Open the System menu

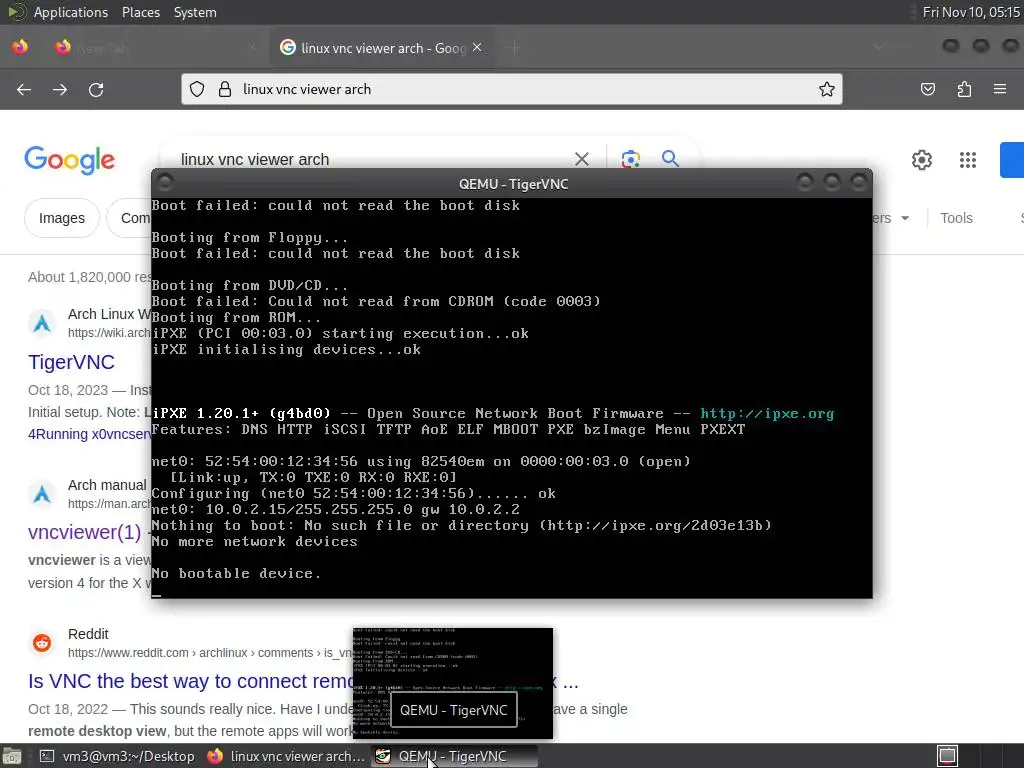(195, 12)
